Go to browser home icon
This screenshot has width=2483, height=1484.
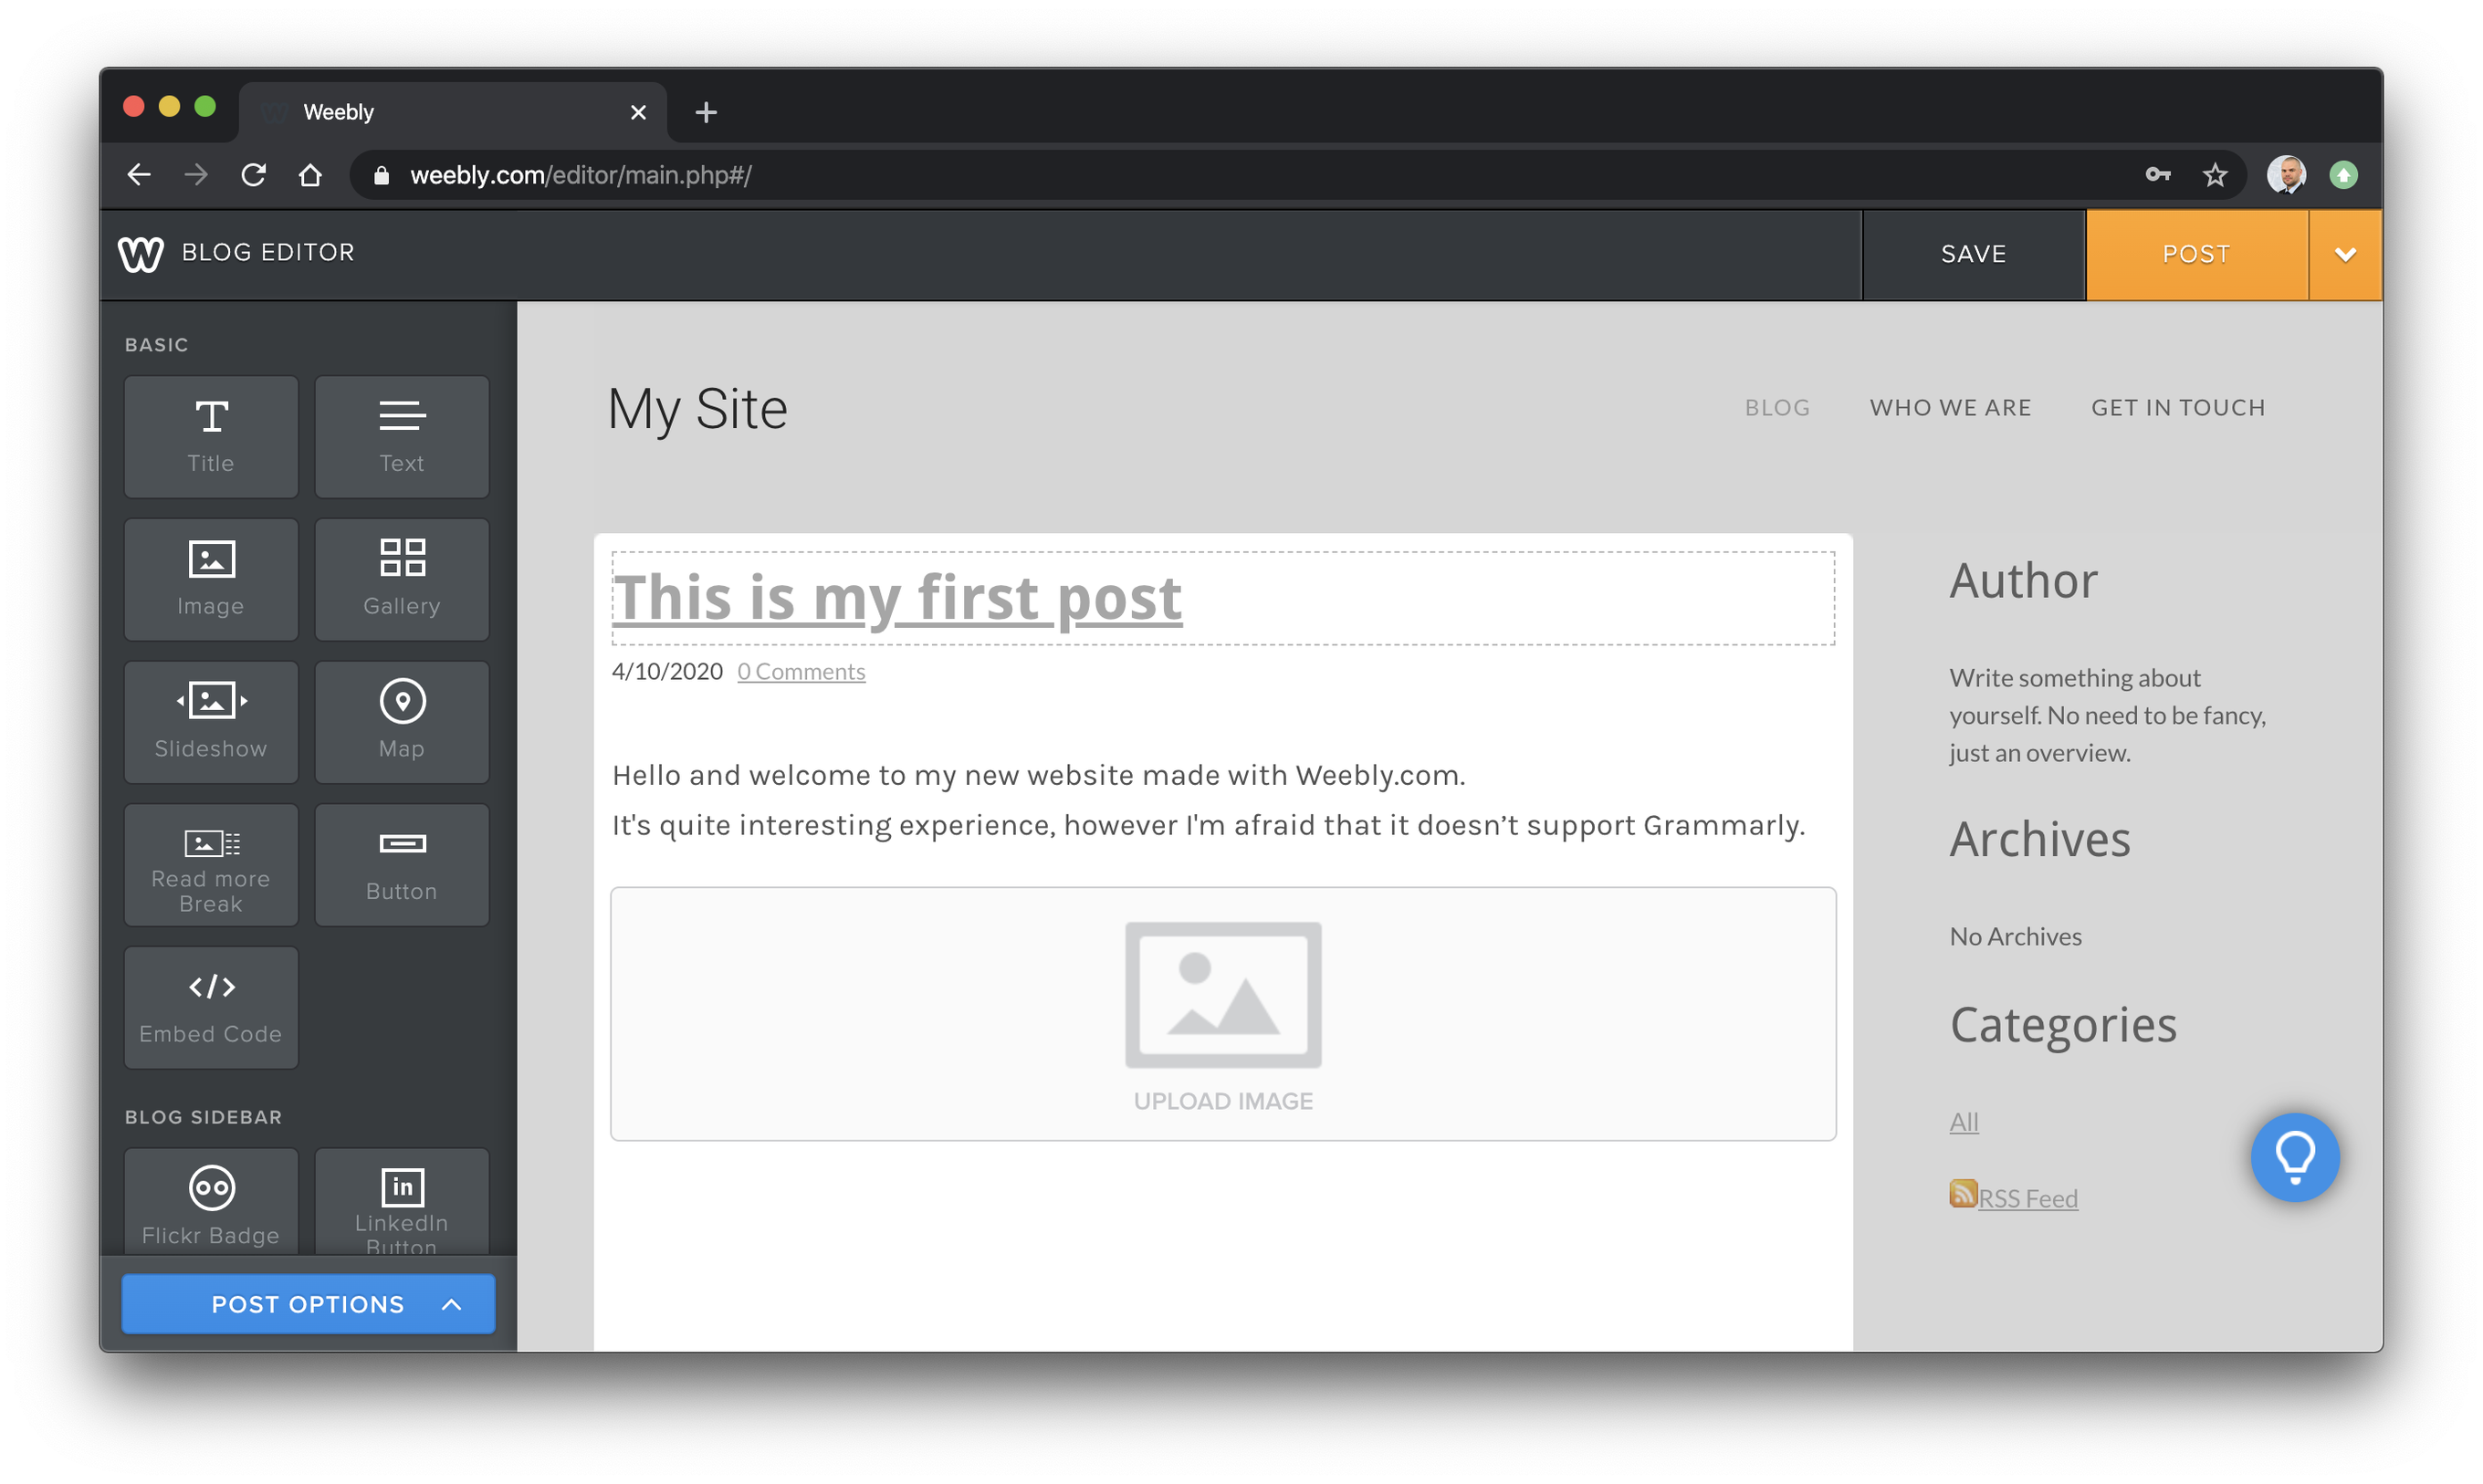click(x=311, y=175)
